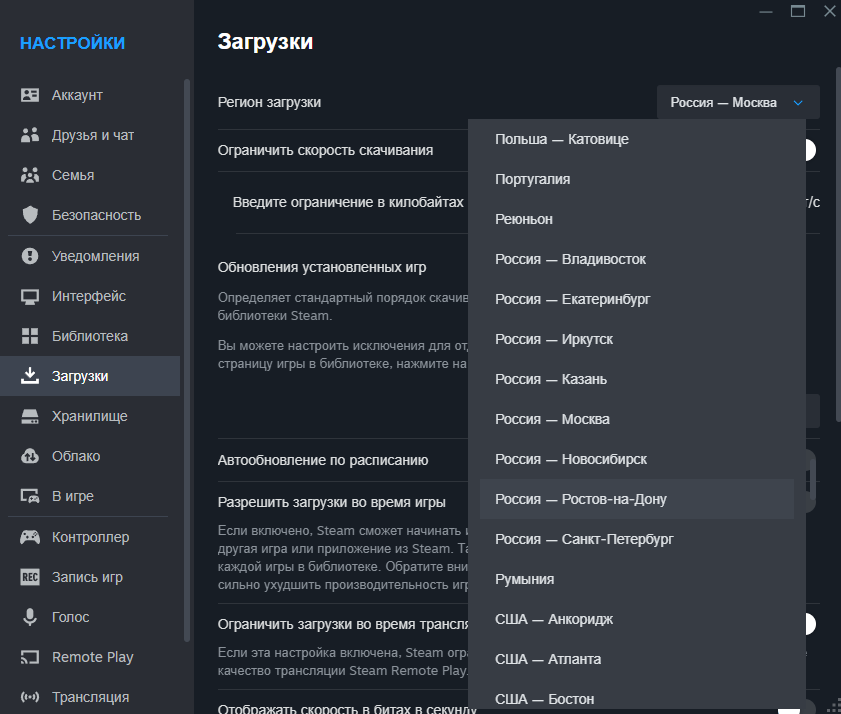Go to Семья settings

click(x=90, y=175)
